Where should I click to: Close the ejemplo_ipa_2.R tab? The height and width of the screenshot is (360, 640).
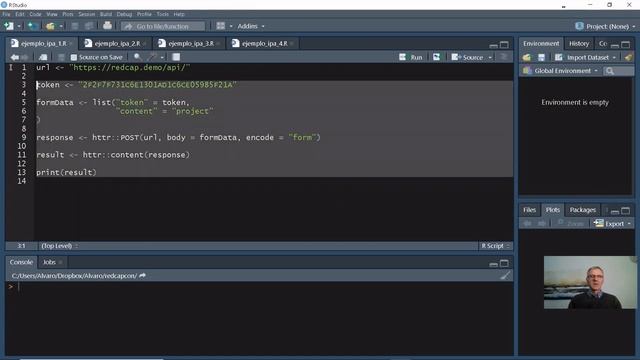click(144, 44)
